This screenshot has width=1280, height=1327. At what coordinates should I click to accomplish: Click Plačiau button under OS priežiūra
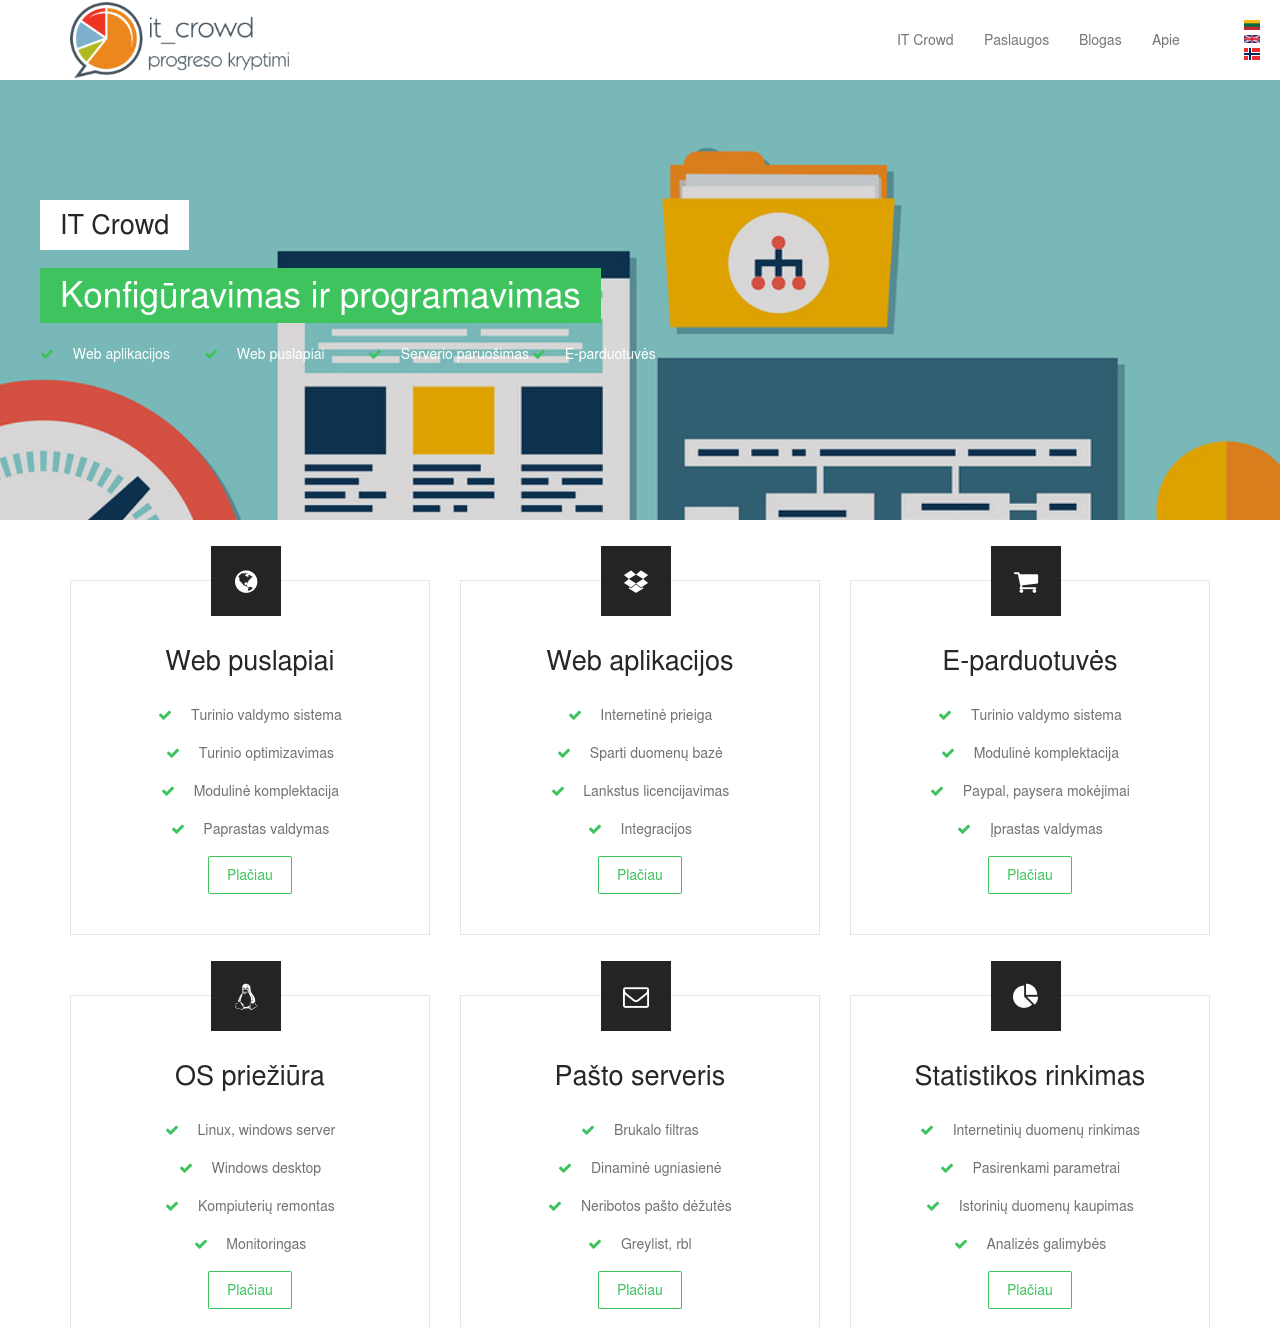pyautogui.click(x=250, y=1290)
